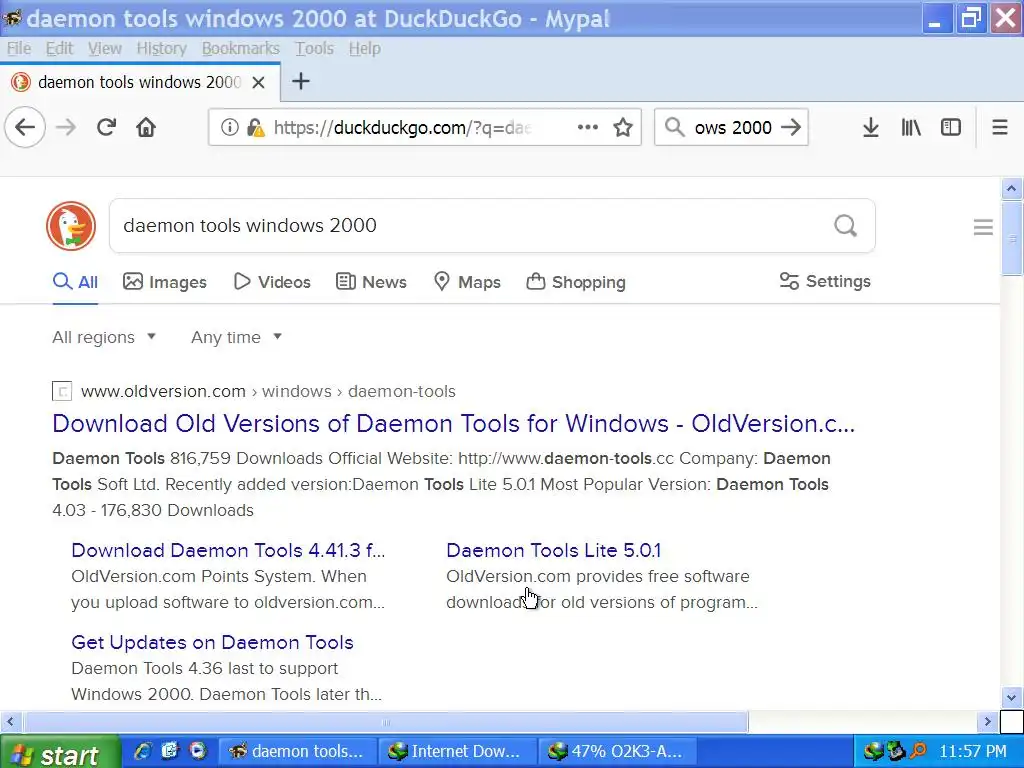Viewport: 1024px width, 768px height.
Task: Expand the Any time filter
Action: (x=236, y=337)
